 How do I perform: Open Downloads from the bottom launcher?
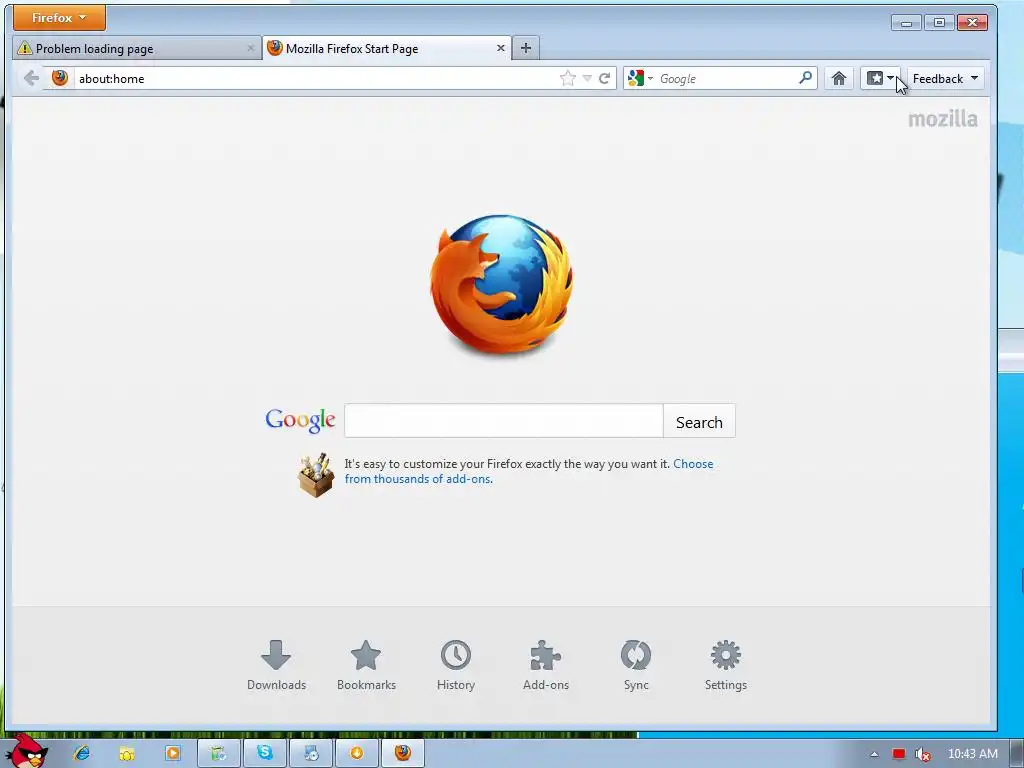pos(276,665)
